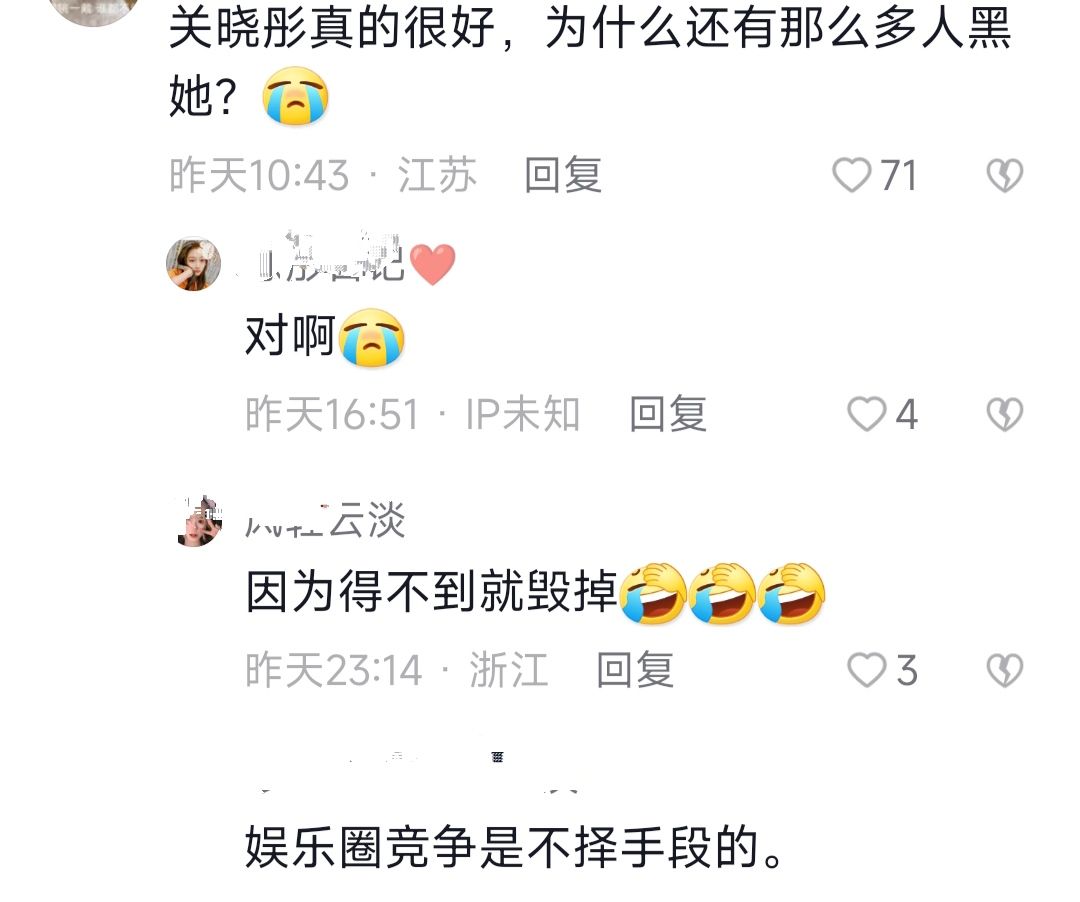Image resolution: width=1080 pixels, height=902 pixels.
Task: Open avatar of the 云淡 commenter
Action: point(199,521)
